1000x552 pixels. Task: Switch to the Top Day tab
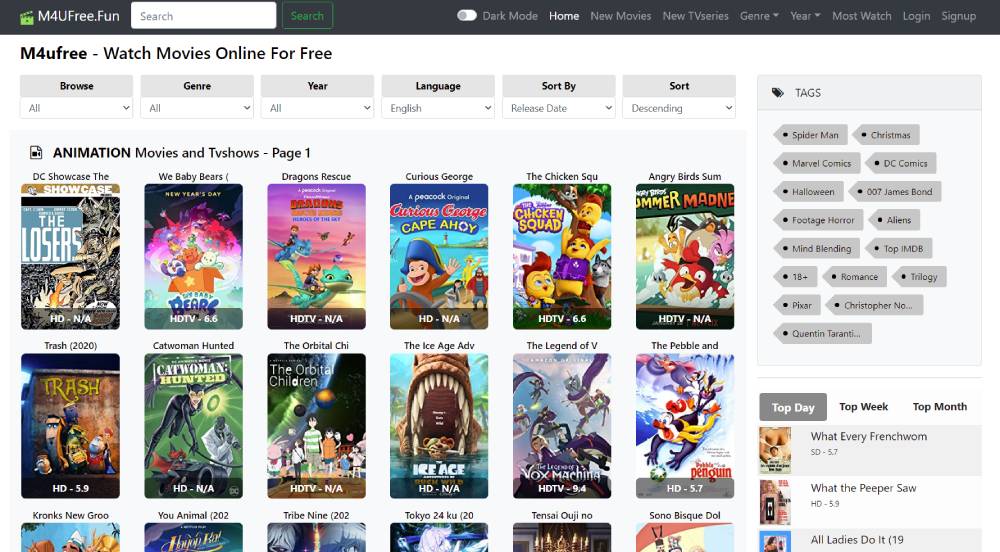click(793, 407)
